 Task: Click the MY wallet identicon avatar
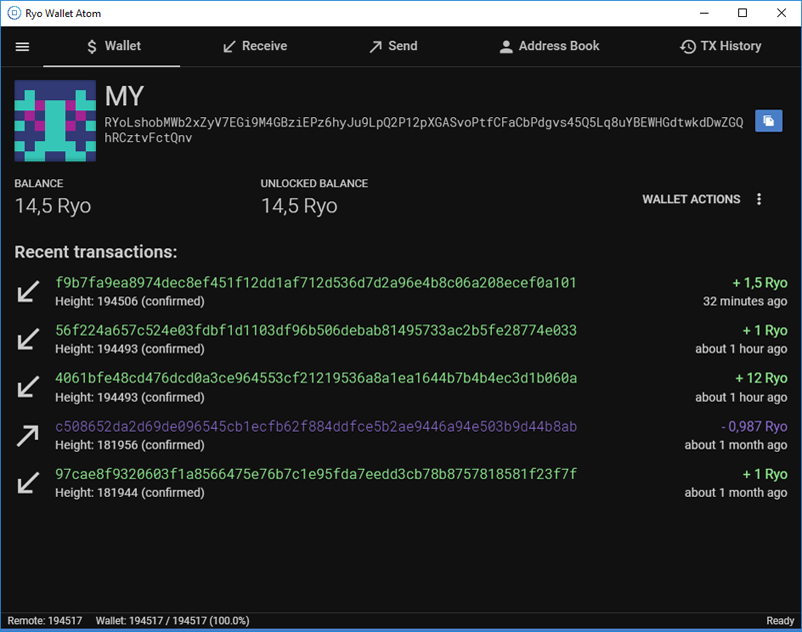pyautogui.click(x=55, y=121)
